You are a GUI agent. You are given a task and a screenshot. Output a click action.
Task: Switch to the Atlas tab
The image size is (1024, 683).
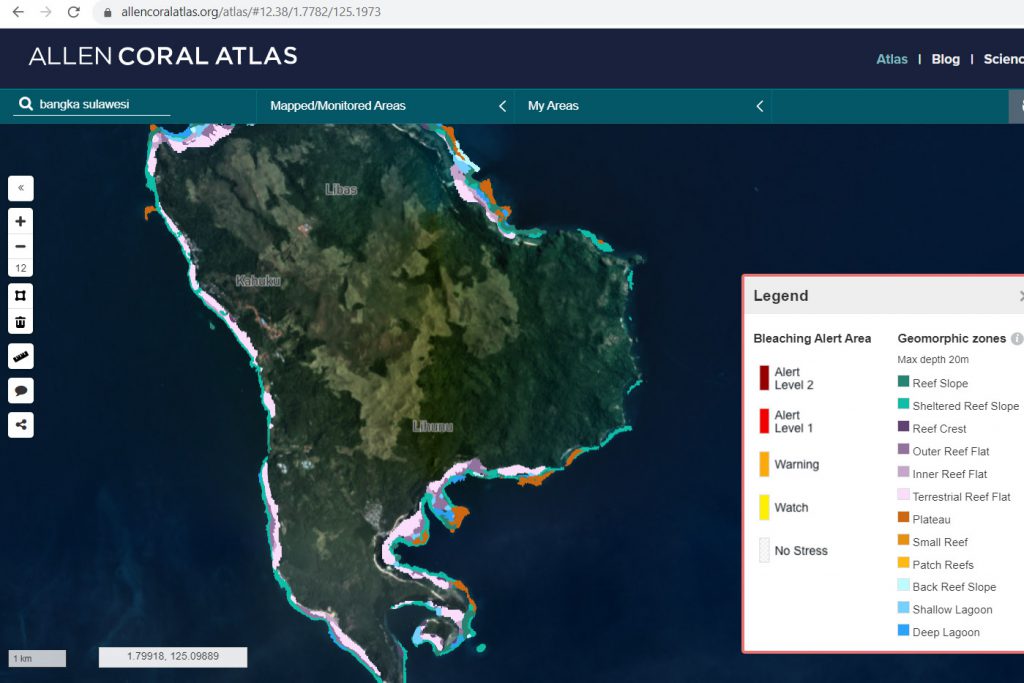[x=891, y=59]
